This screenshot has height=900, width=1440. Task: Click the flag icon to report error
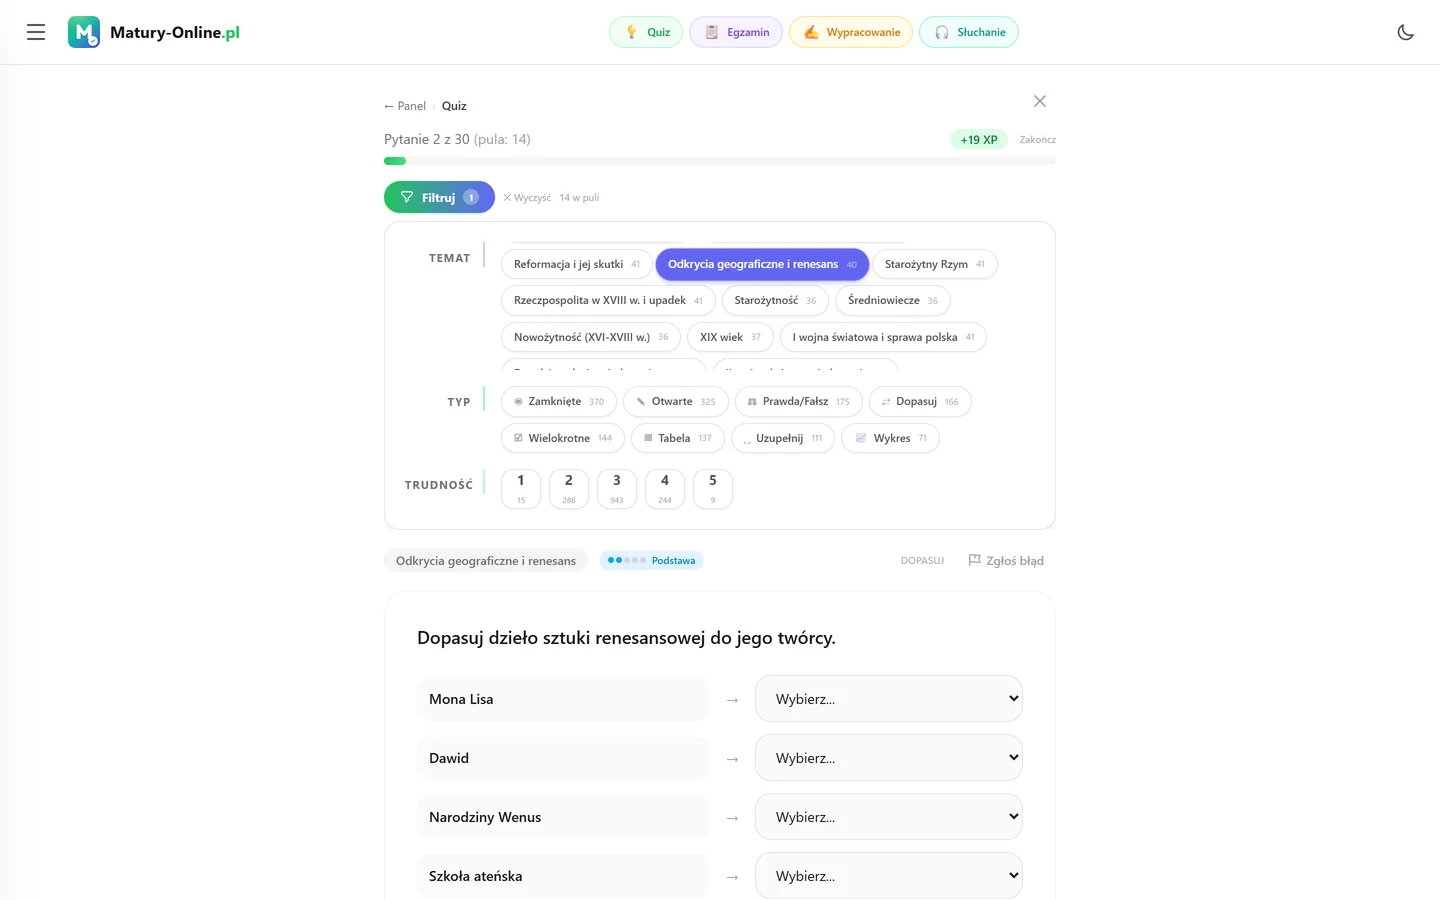tap(975, 560)
